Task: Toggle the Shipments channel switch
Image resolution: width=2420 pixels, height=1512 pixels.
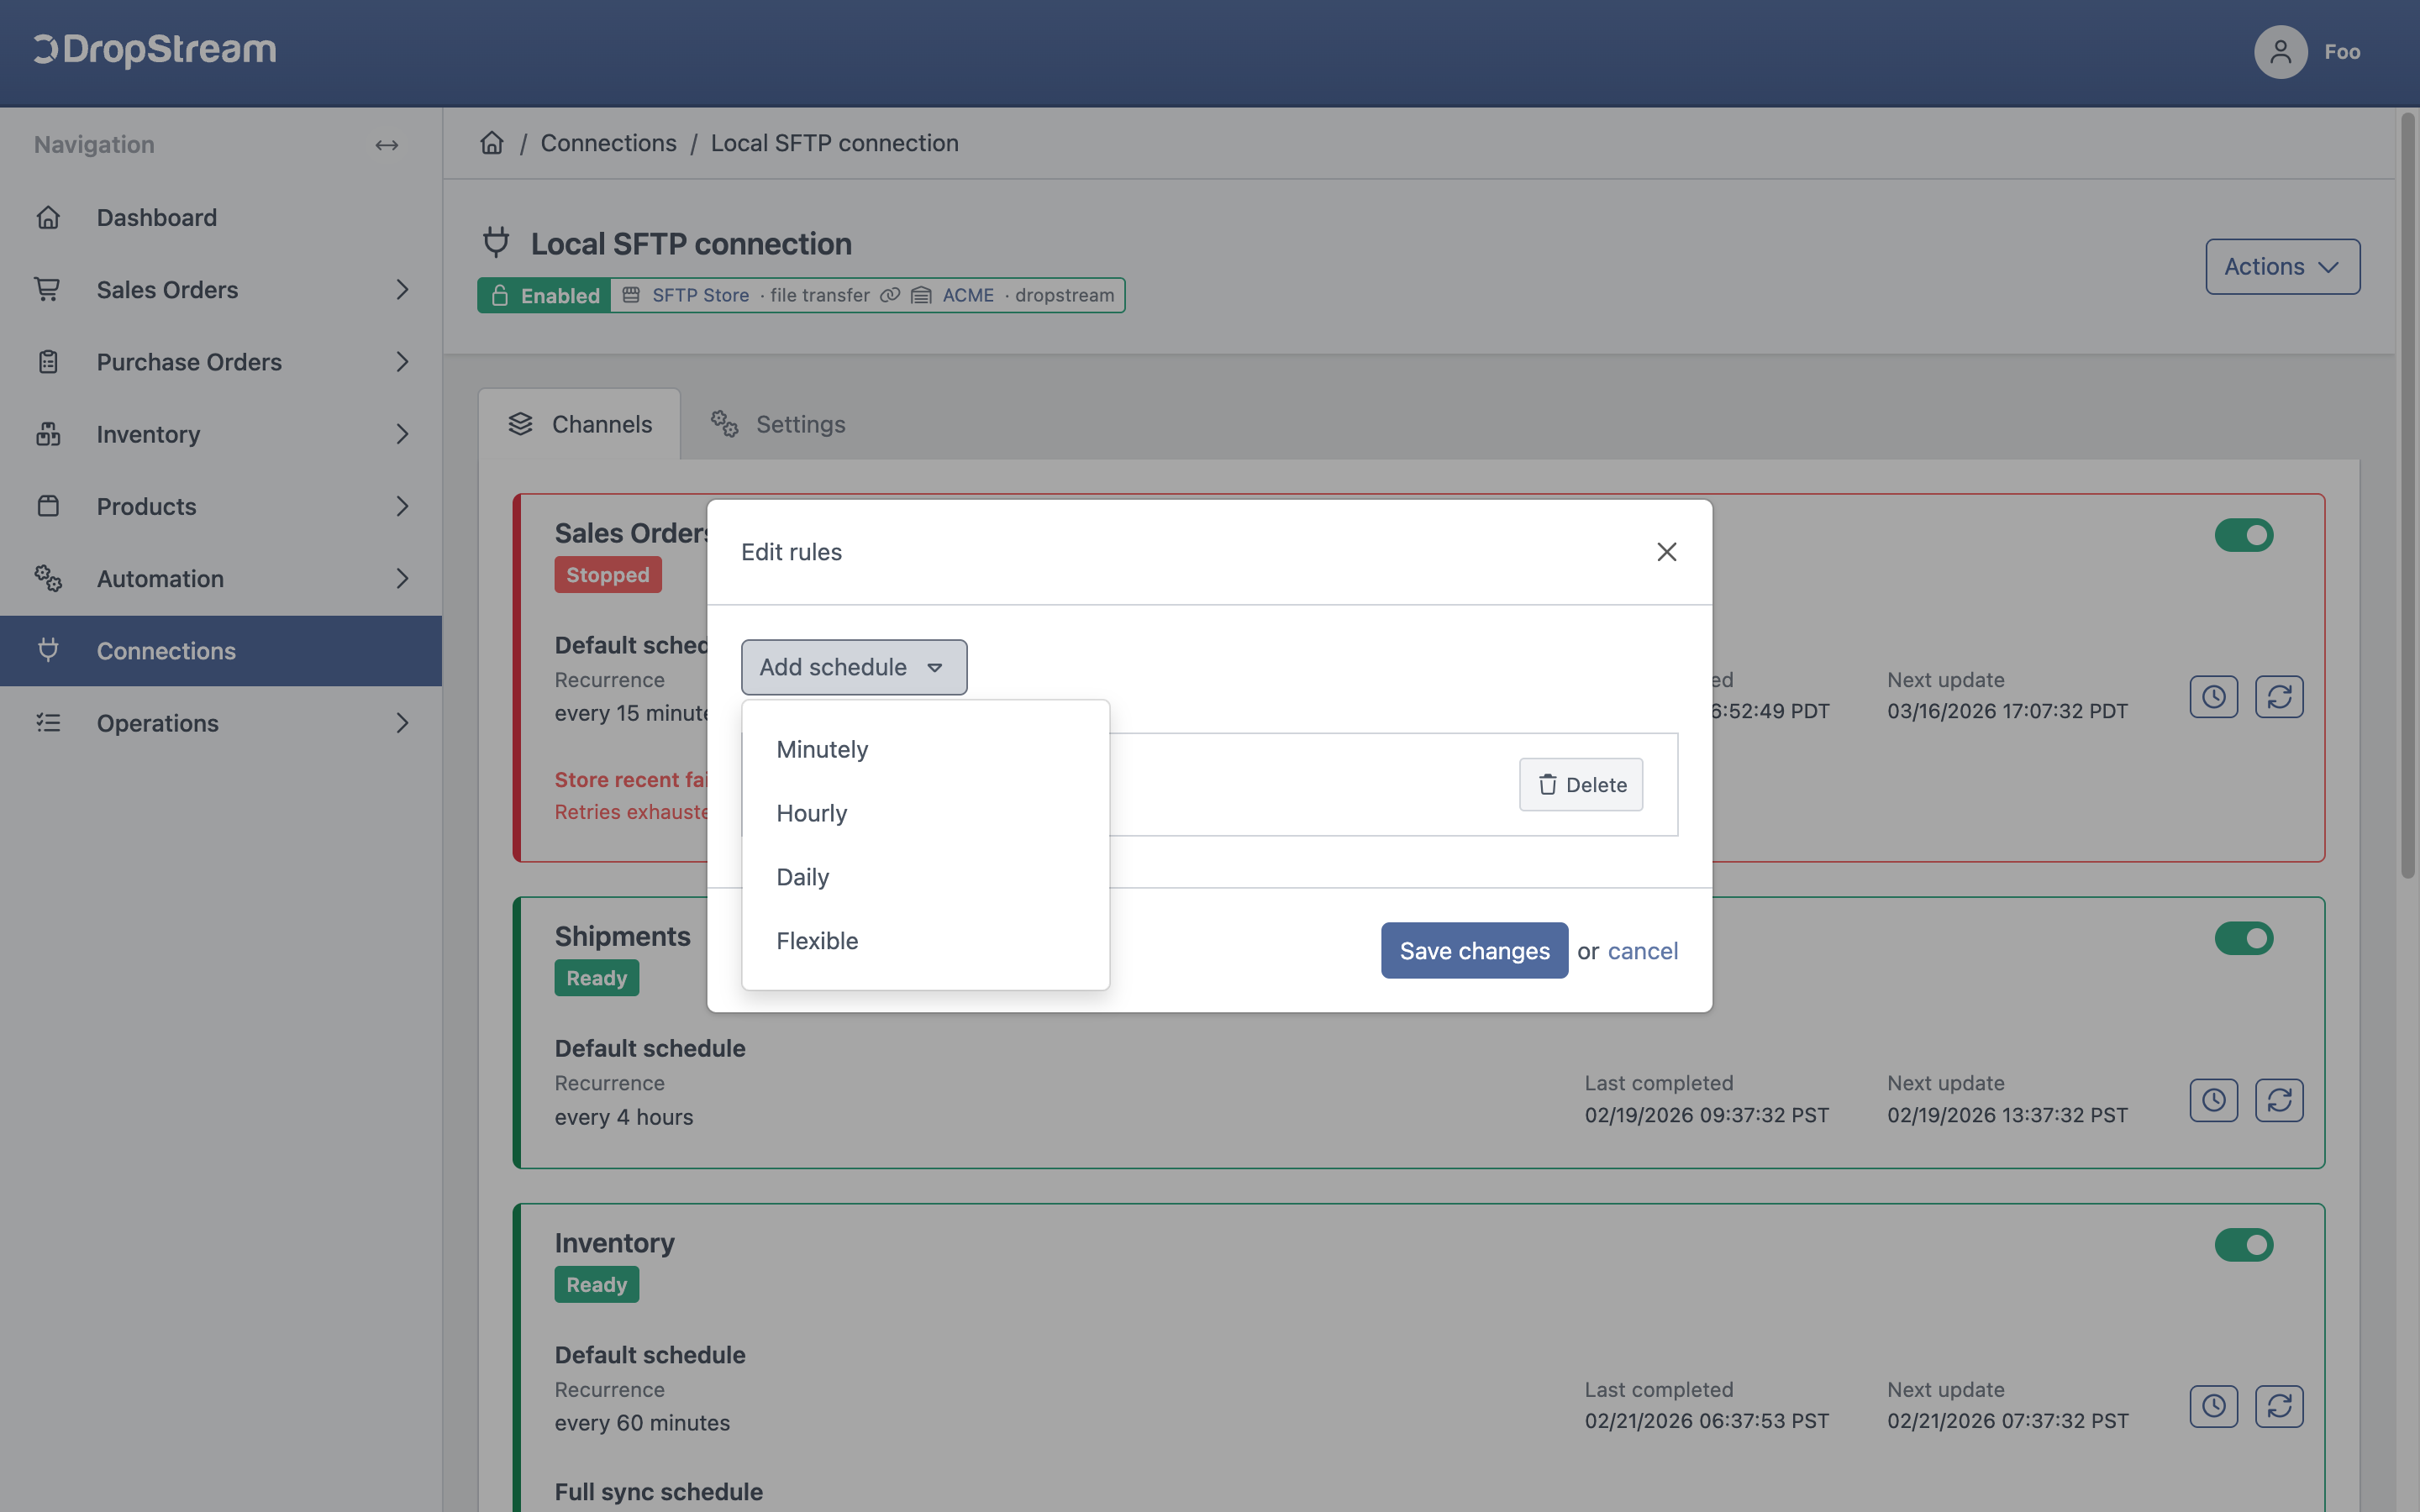Action: point(2244,938)
